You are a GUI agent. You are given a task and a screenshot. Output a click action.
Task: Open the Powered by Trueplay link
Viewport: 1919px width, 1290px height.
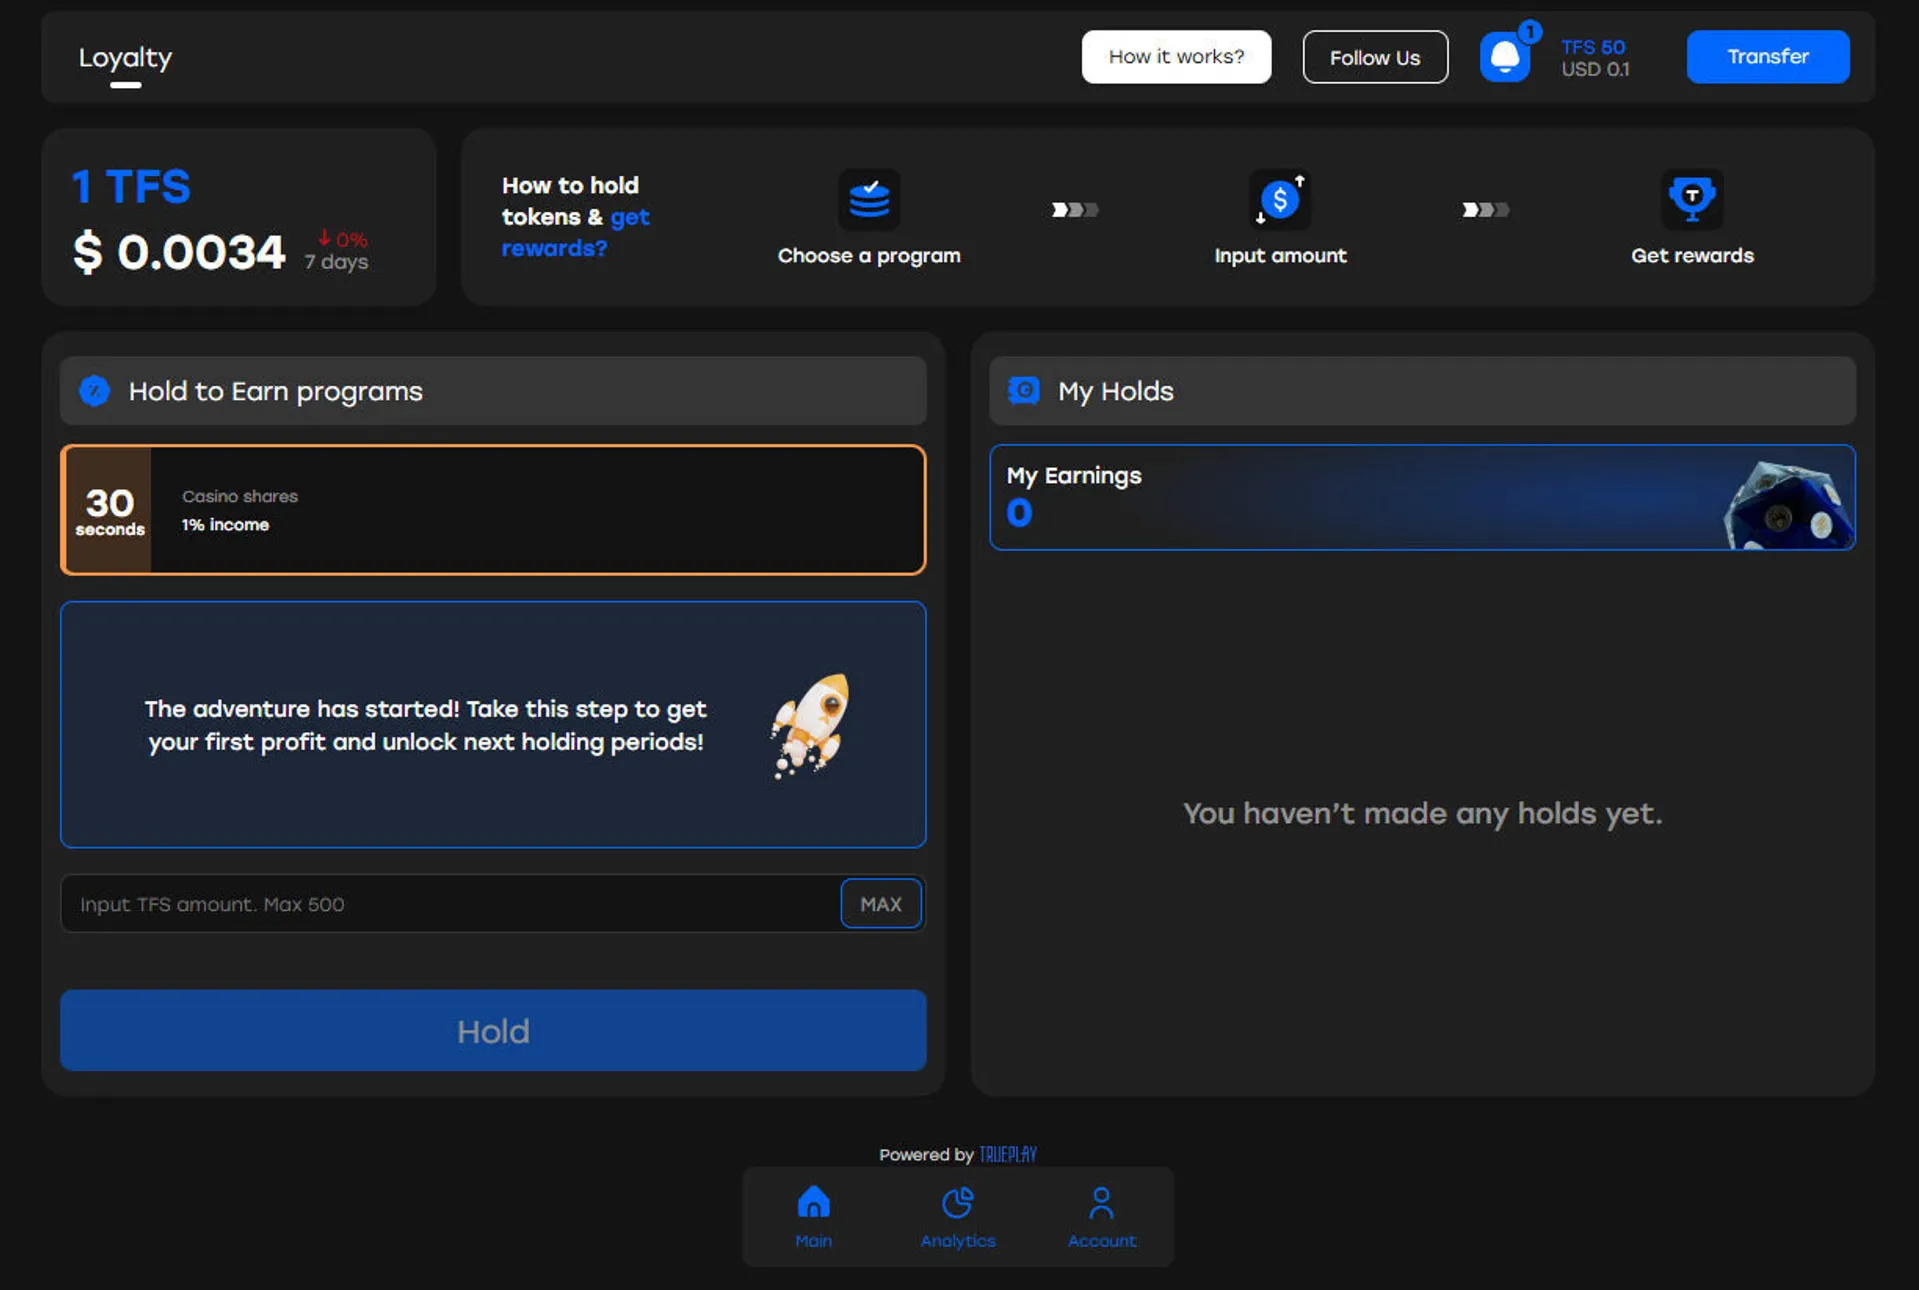(x=1006, y=1153)
